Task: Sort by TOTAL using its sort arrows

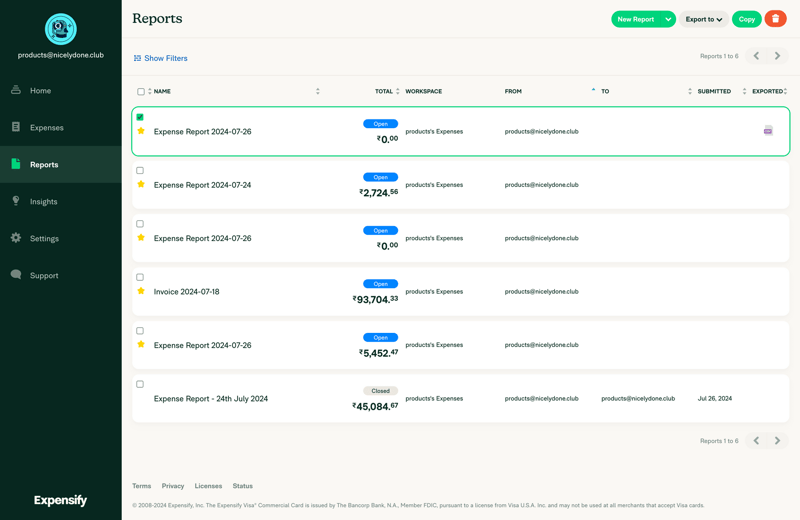Action: (397, 91)
